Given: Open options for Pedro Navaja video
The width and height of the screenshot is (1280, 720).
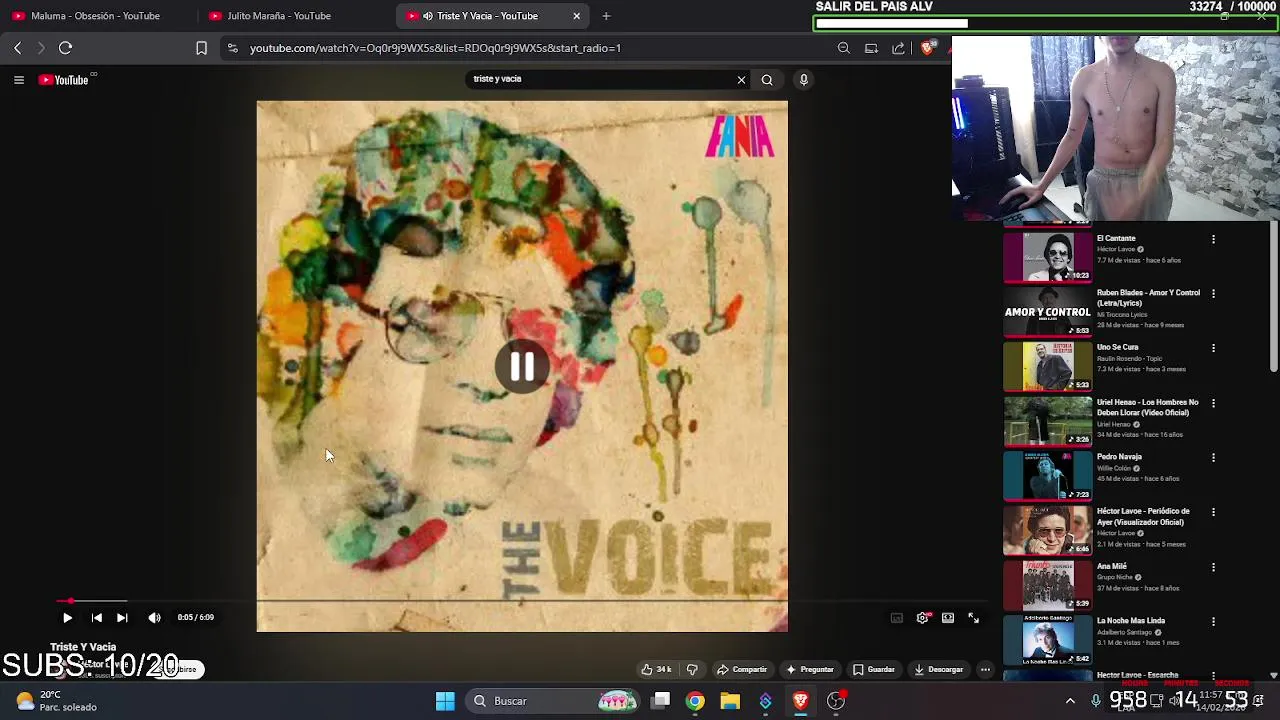Looking at the screenshot, I should (1213, 458).
